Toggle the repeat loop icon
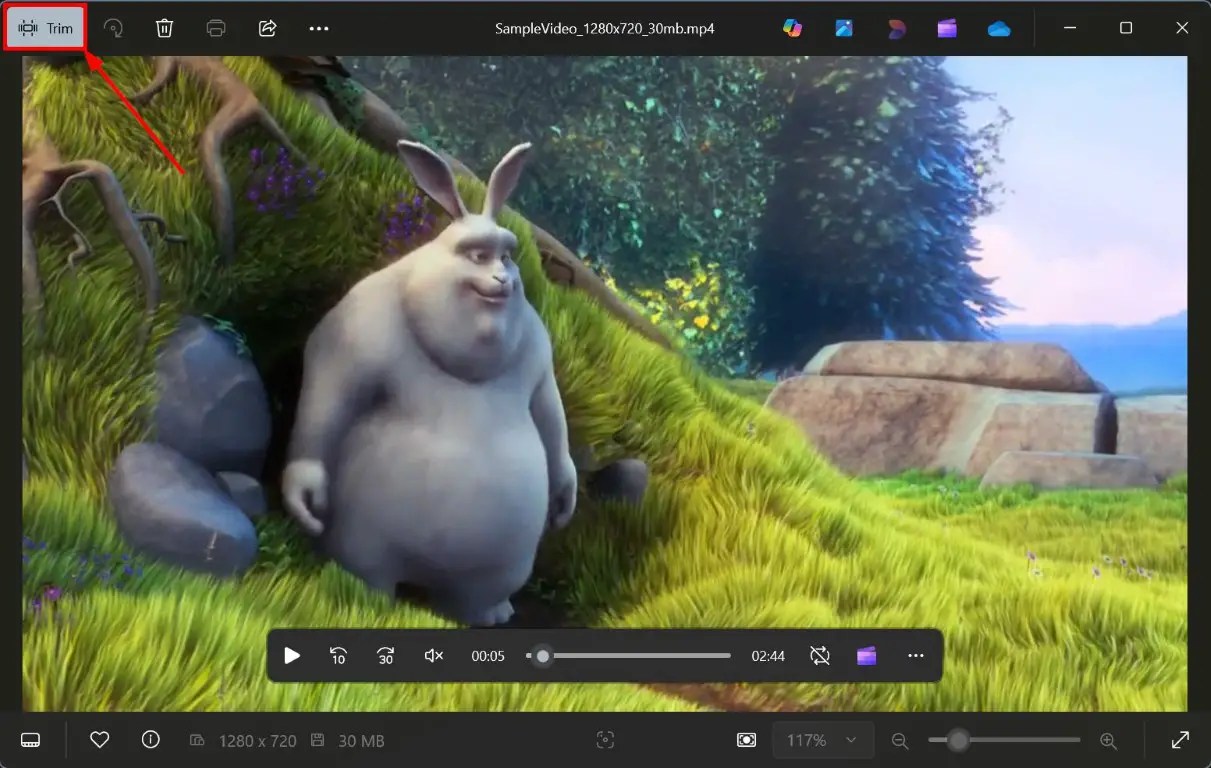The image size is (1211, 768). [x=820, y=656]
